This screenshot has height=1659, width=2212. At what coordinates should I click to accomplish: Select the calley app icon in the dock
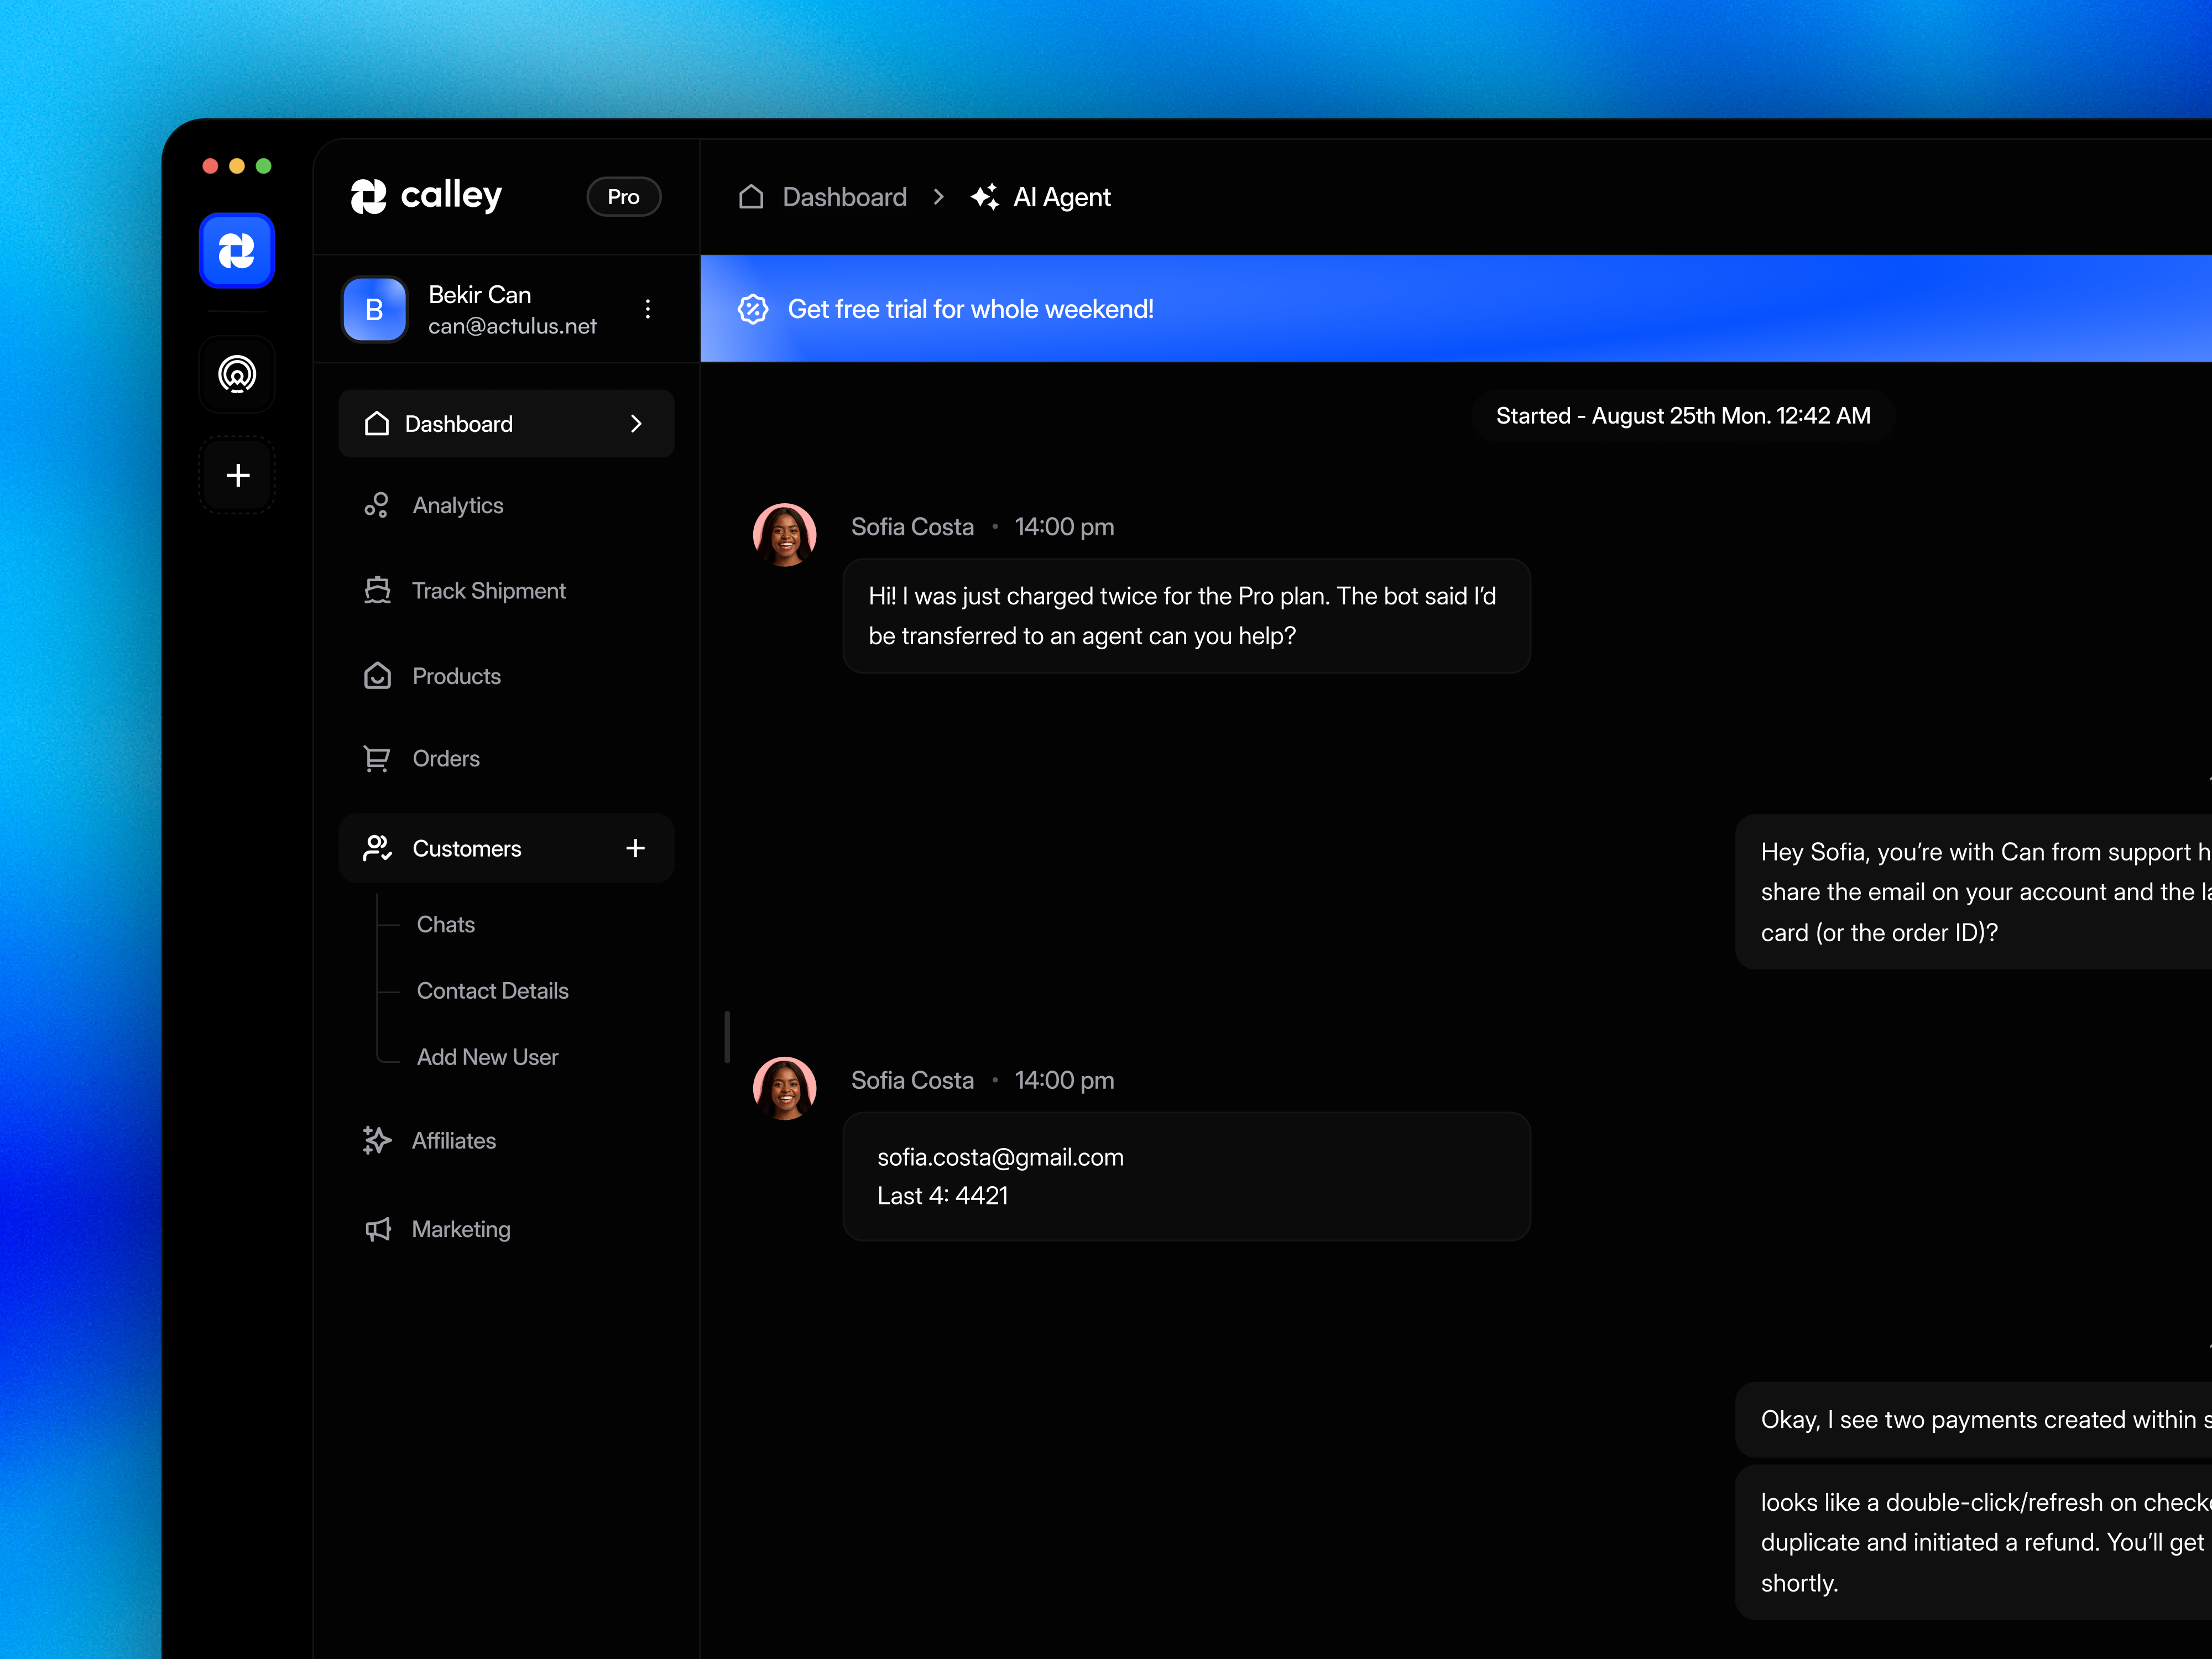[x=237, y=251]
